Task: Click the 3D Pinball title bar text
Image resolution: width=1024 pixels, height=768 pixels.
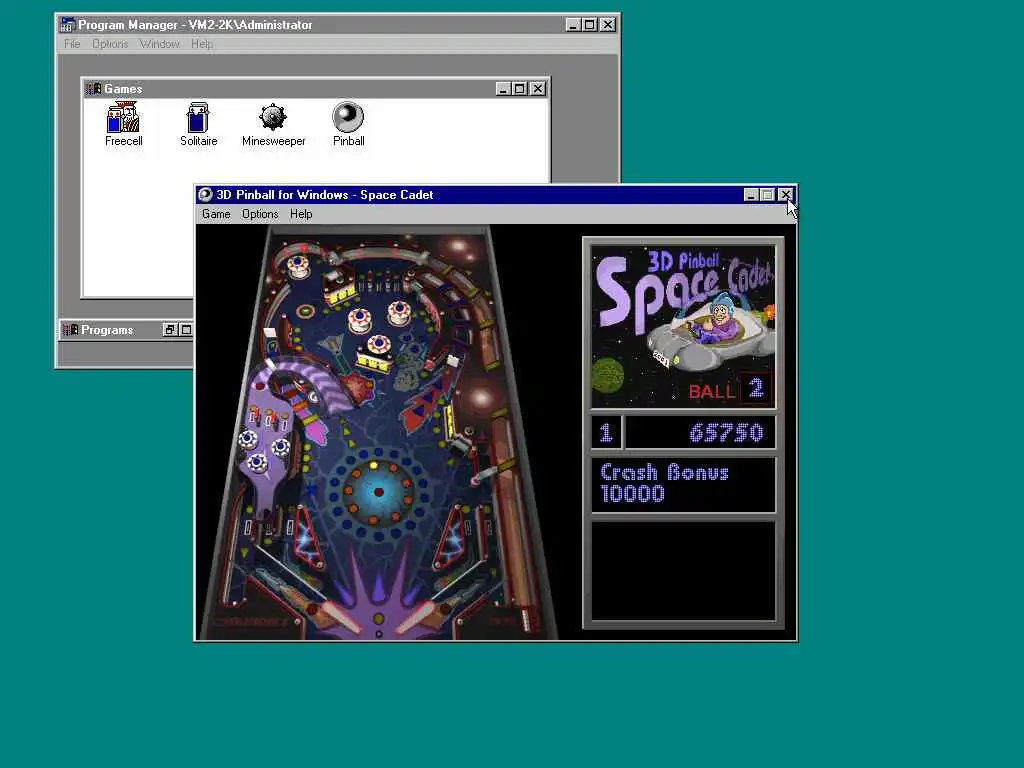Action: pyautogui.click(x=325, y=195)
